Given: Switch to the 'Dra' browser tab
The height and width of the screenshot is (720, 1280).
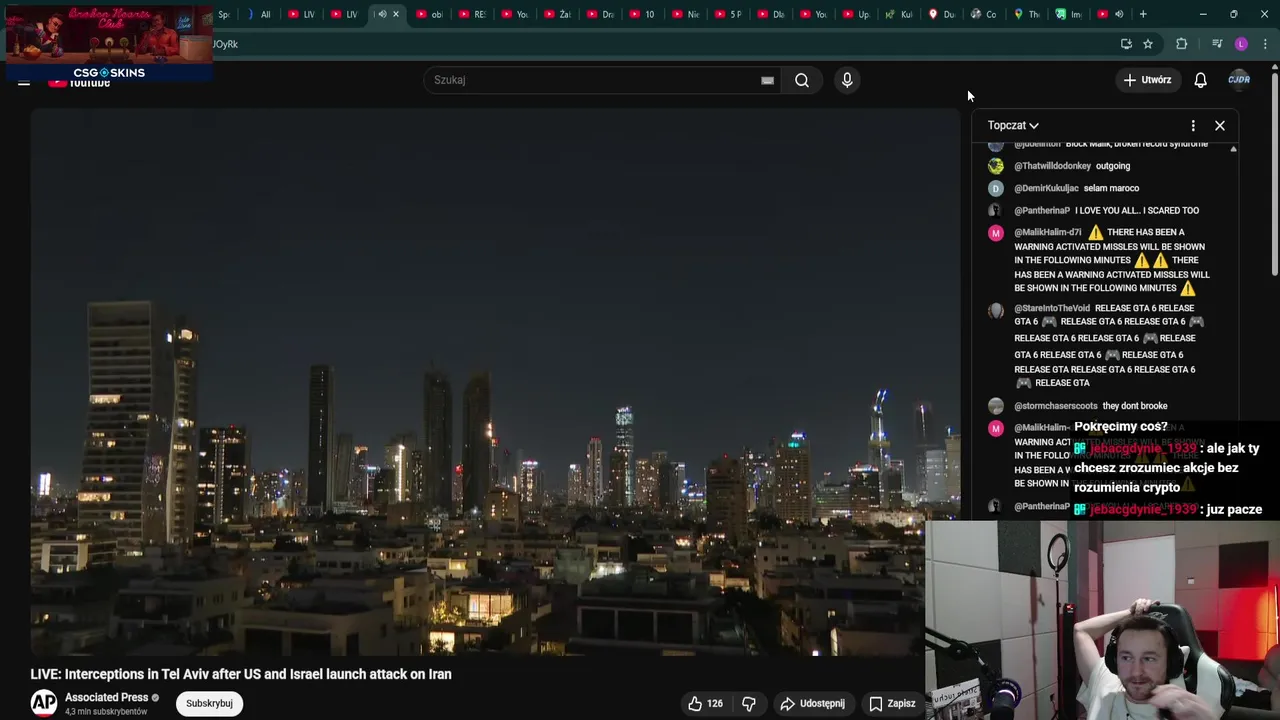Looking at the screenshot, I should [601, 14].
